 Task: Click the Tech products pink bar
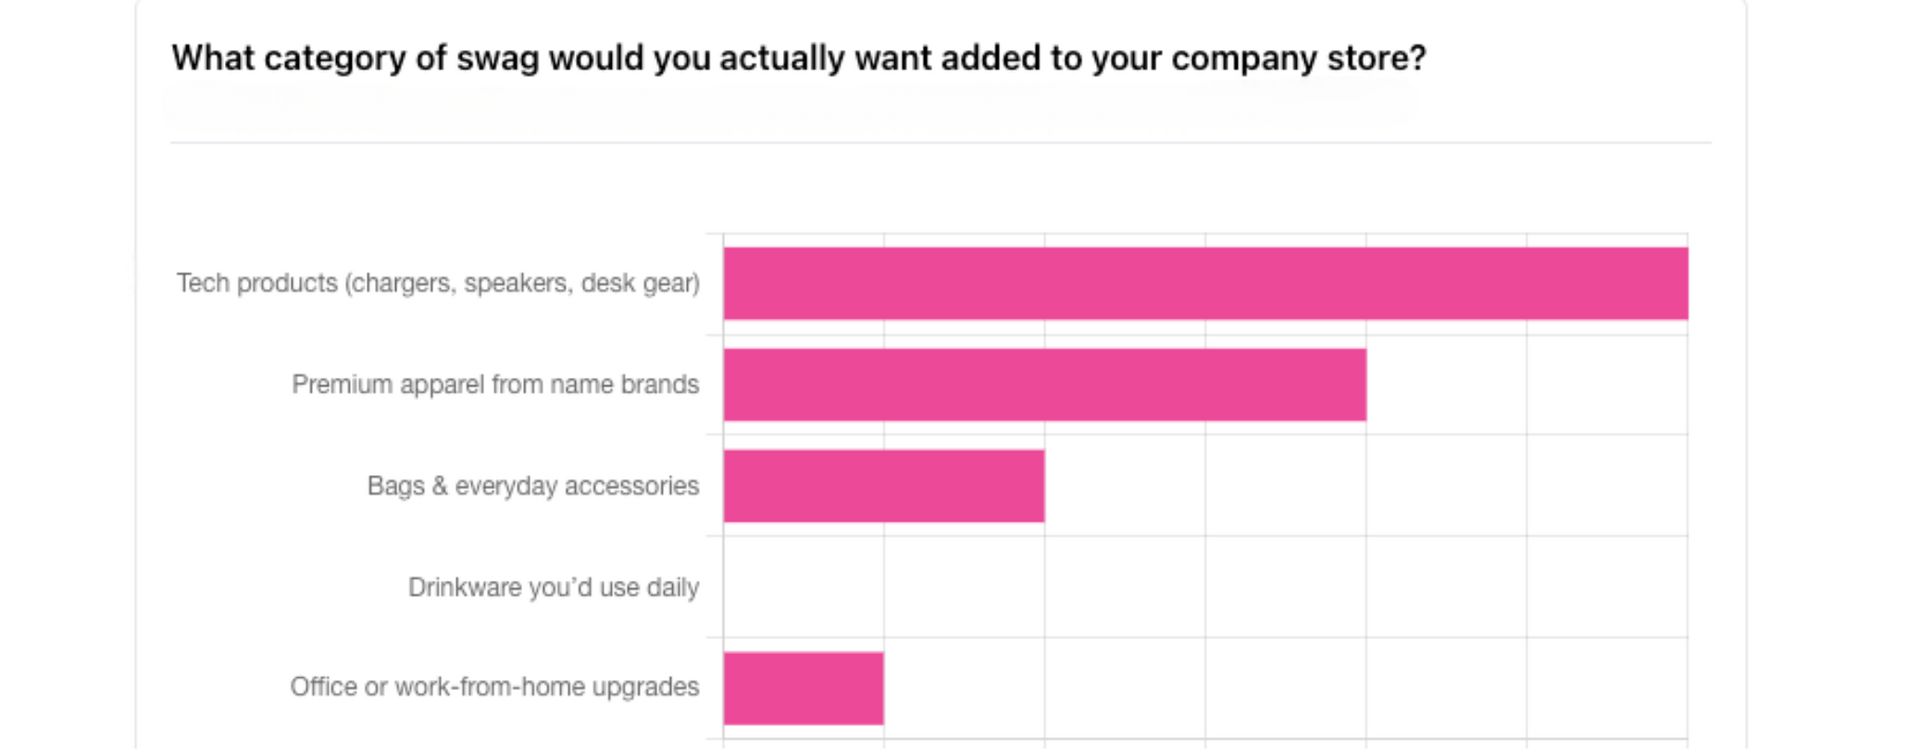click(x=1205, y=284)
